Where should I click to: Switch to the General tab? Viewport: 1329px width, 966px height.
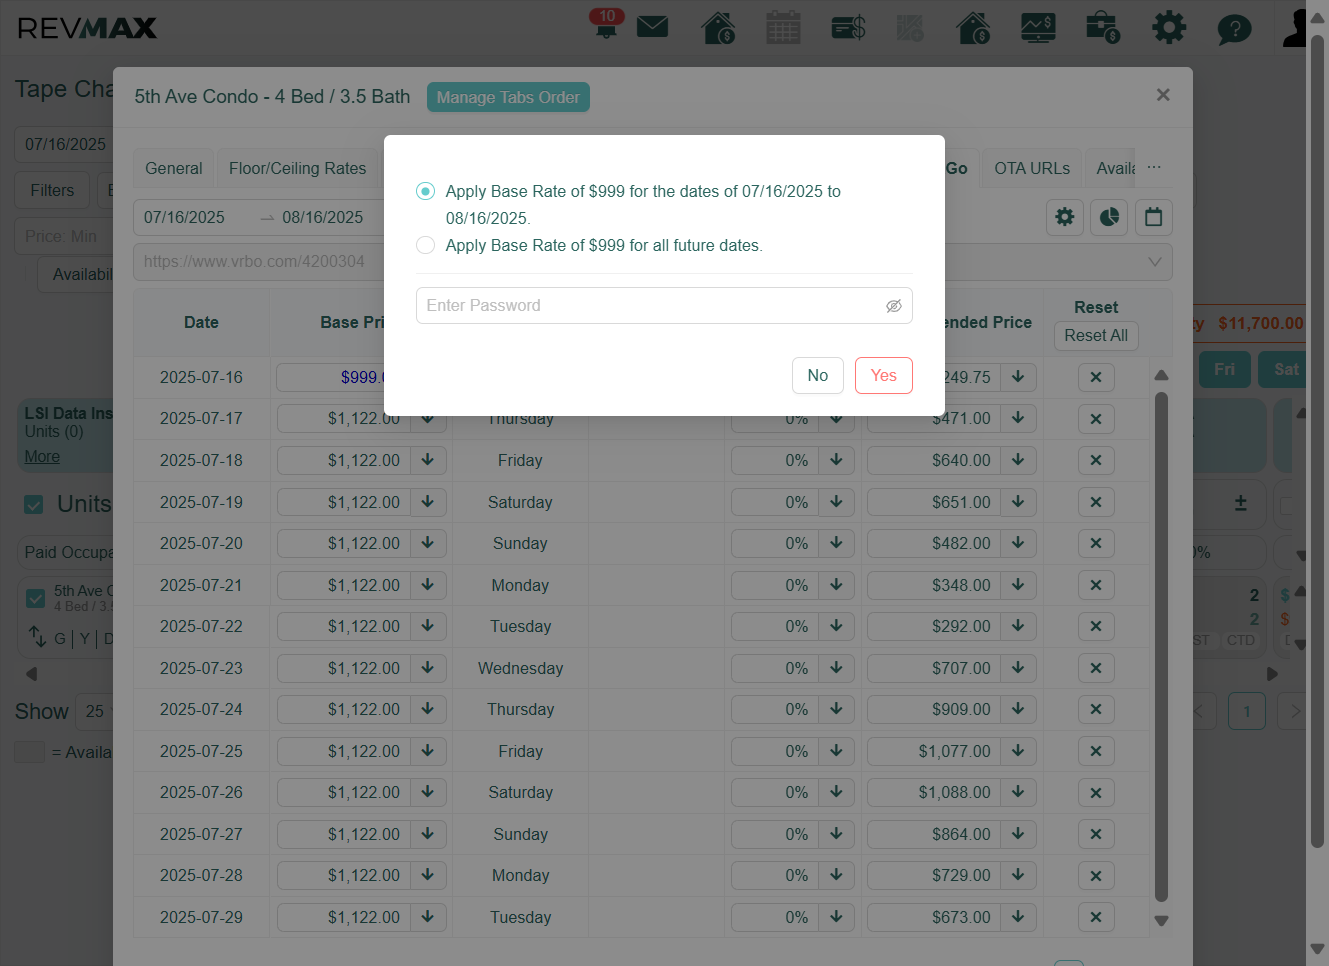click(174, 168)
